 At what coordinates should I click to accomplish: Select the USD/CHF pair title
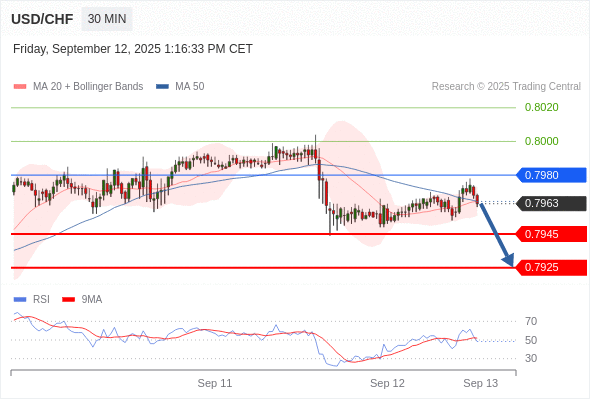point(42,19)
